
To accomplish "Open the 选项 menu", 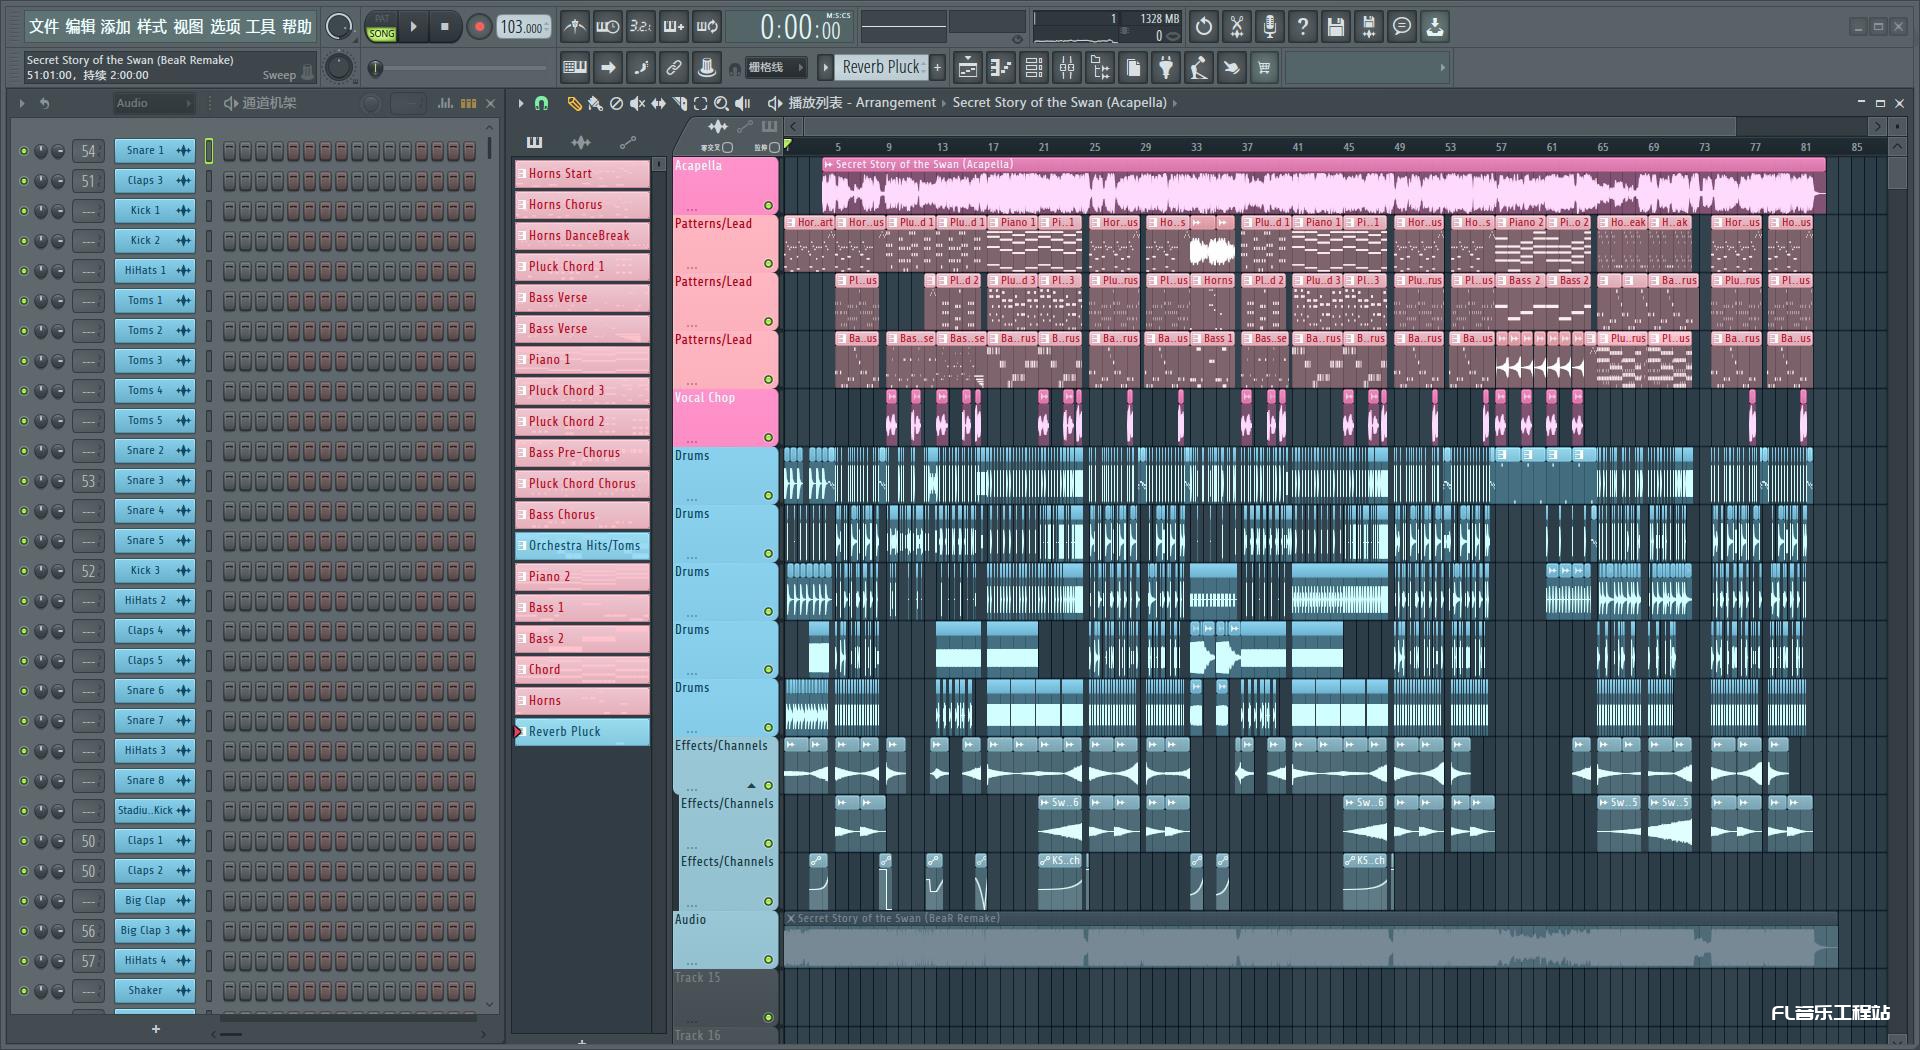I will (225, 27).
